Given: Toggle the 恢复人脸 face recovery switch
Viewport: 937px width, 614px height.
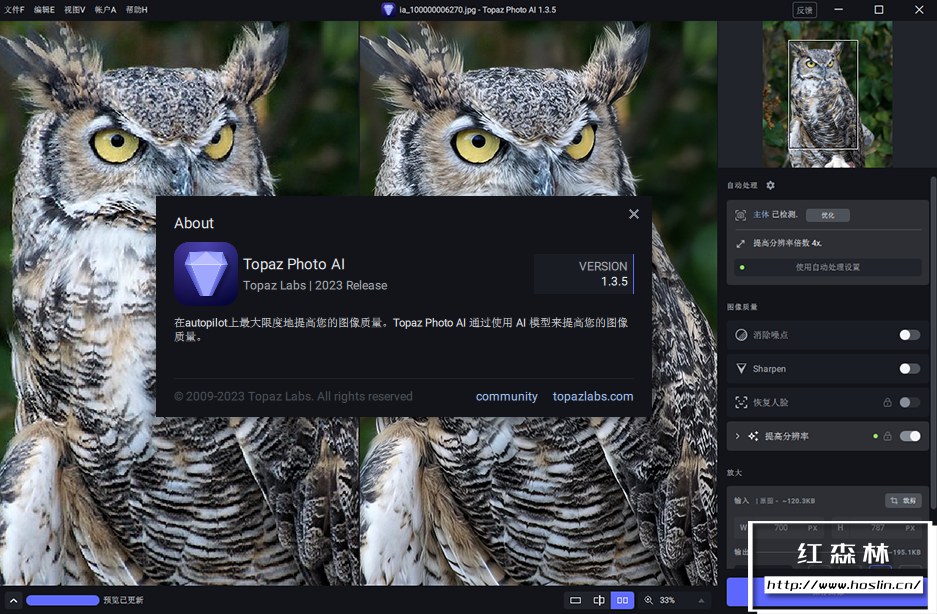Looking at the screenshot, I should click(x=910, y=402).
